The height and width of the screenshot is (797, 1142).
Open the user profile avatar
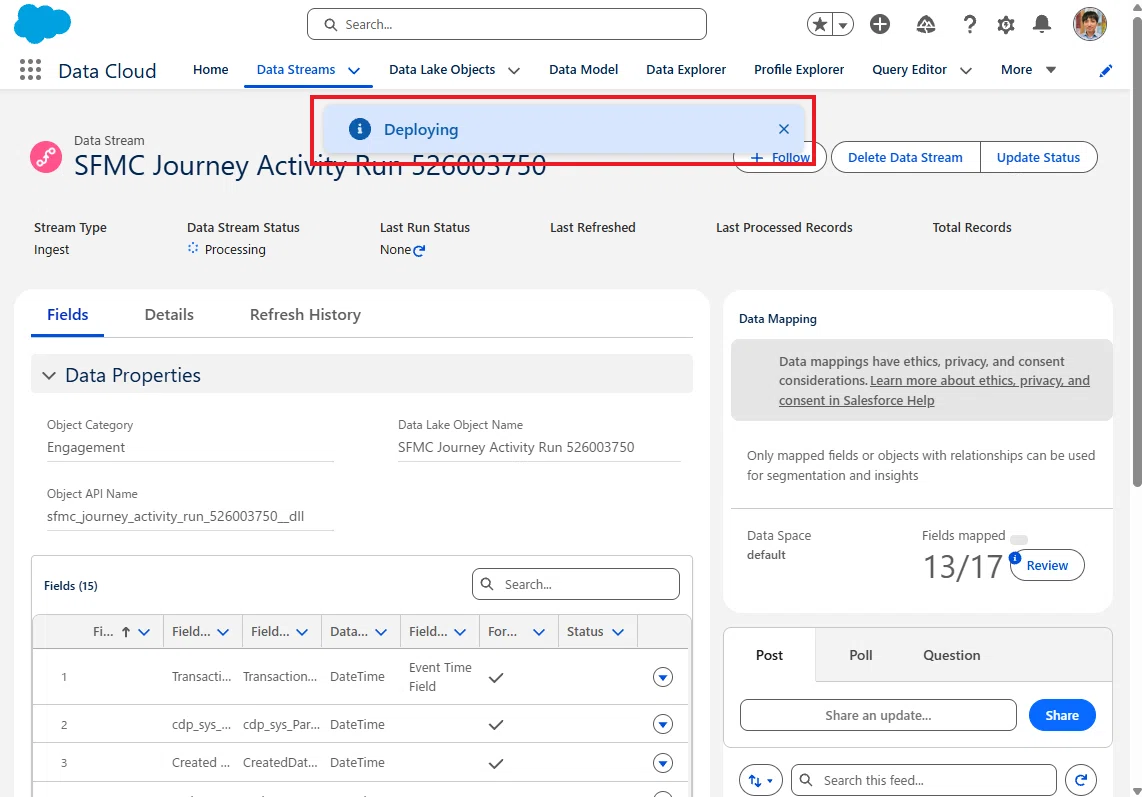[x=1090, y=24]
